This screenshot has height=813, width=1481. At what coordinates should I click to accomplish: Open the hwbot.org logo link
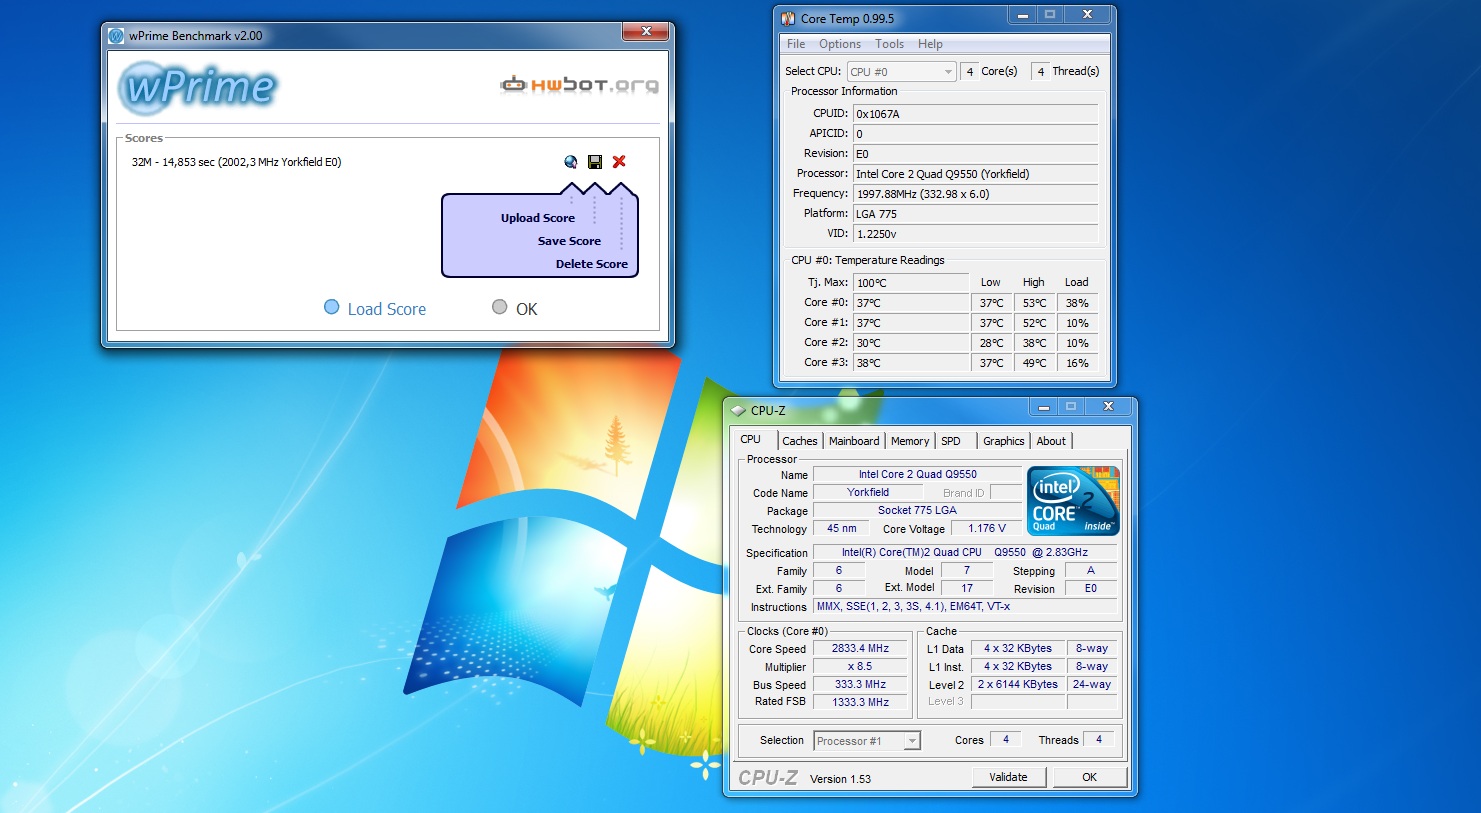coord(579,85)
